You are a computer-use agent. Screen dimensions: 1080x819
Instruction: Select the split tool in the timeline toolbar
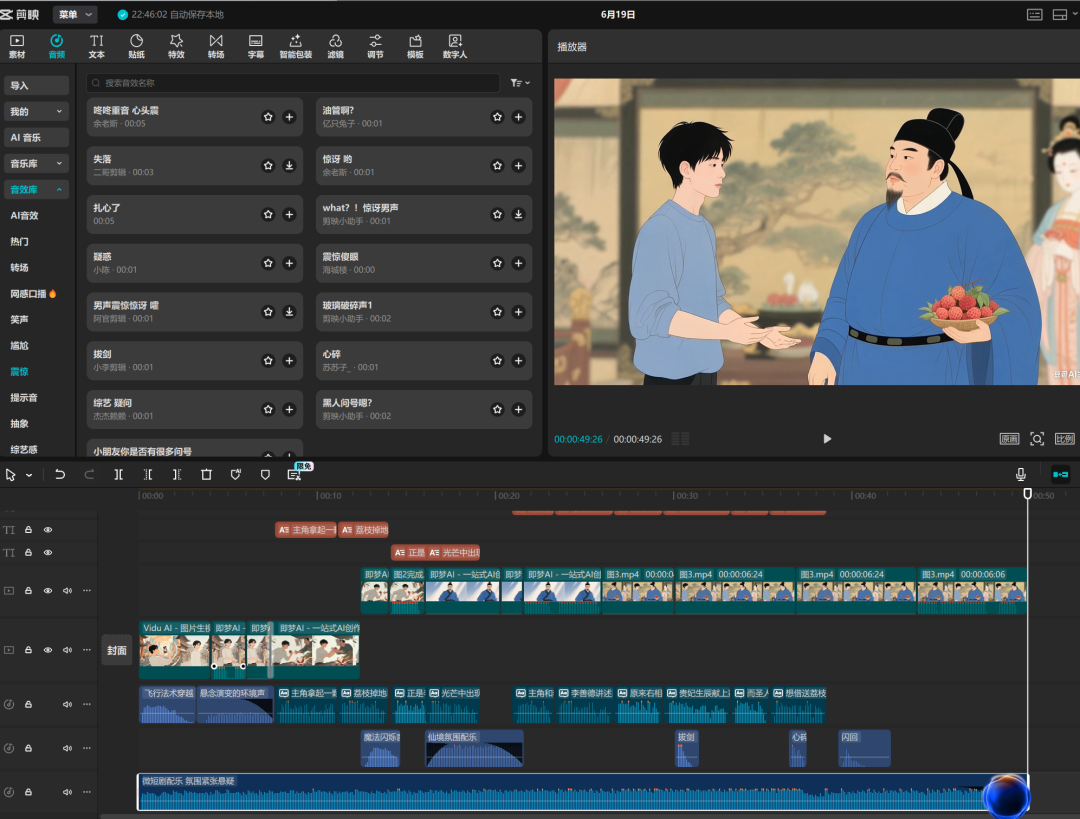pos(118,474)
